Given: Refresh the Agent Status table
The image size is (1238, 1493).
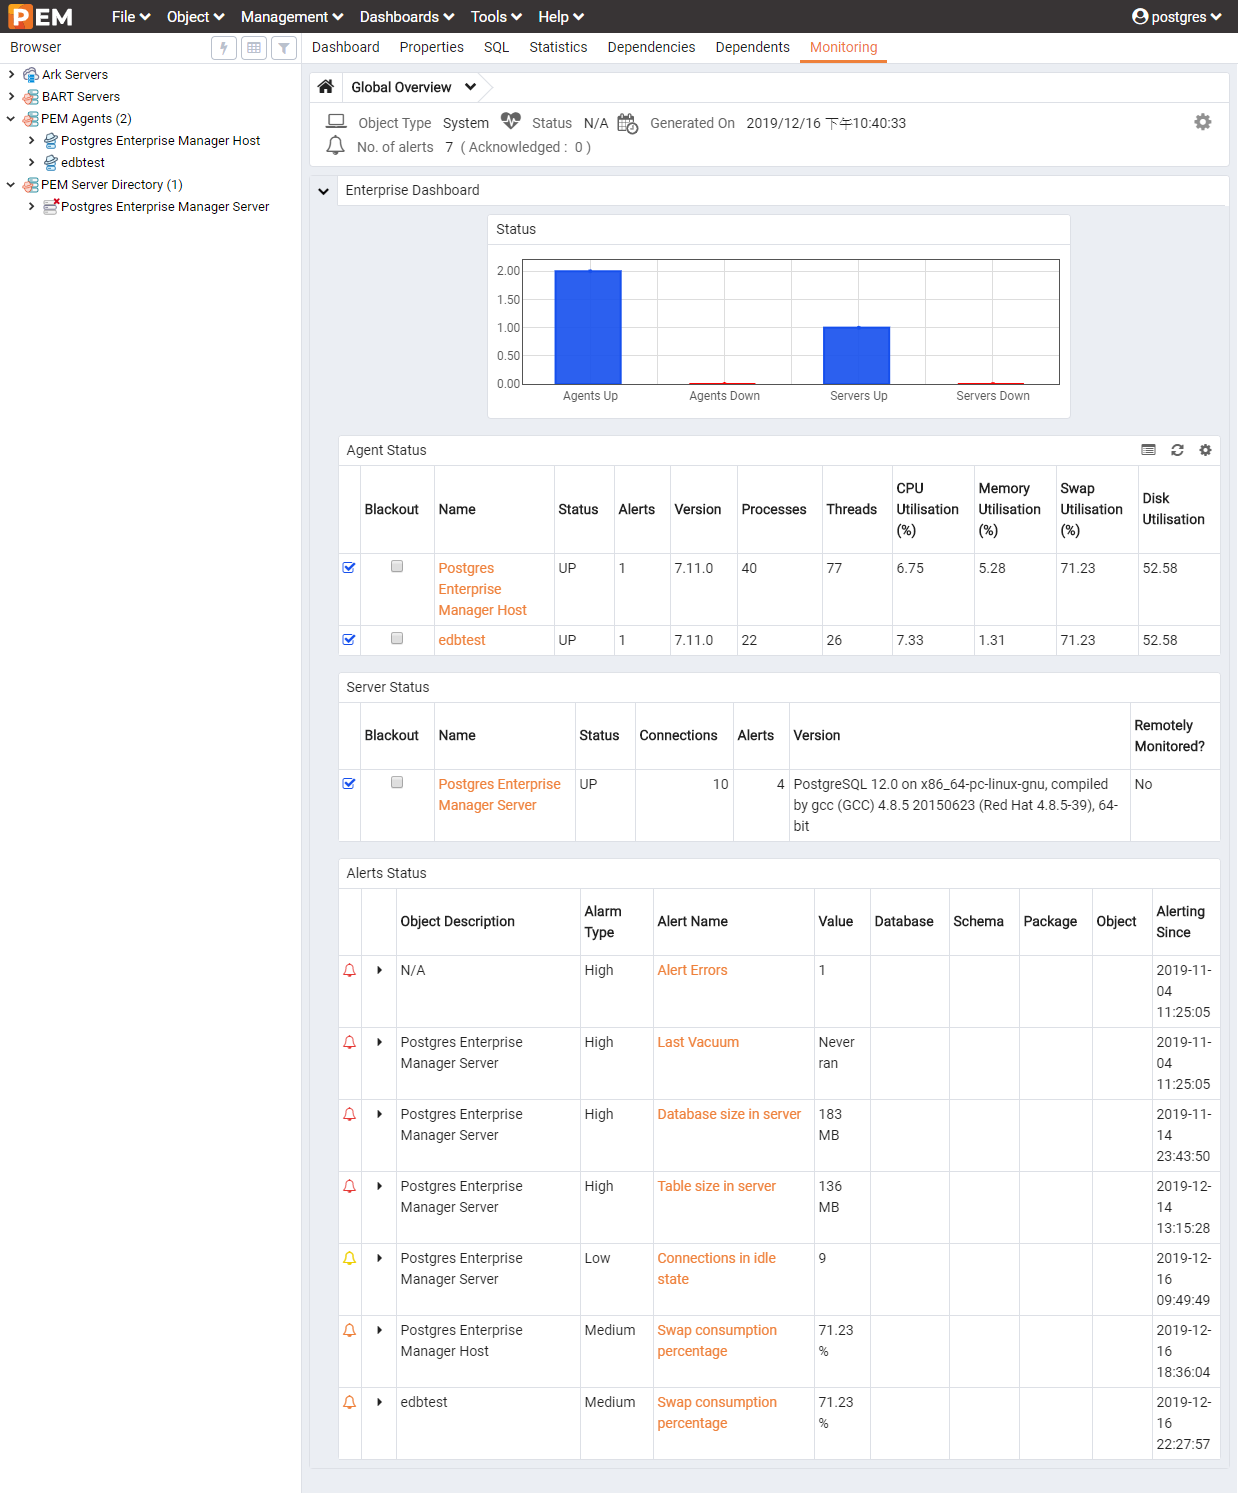Looking at the screenshot, I should tap(1177, 450).
